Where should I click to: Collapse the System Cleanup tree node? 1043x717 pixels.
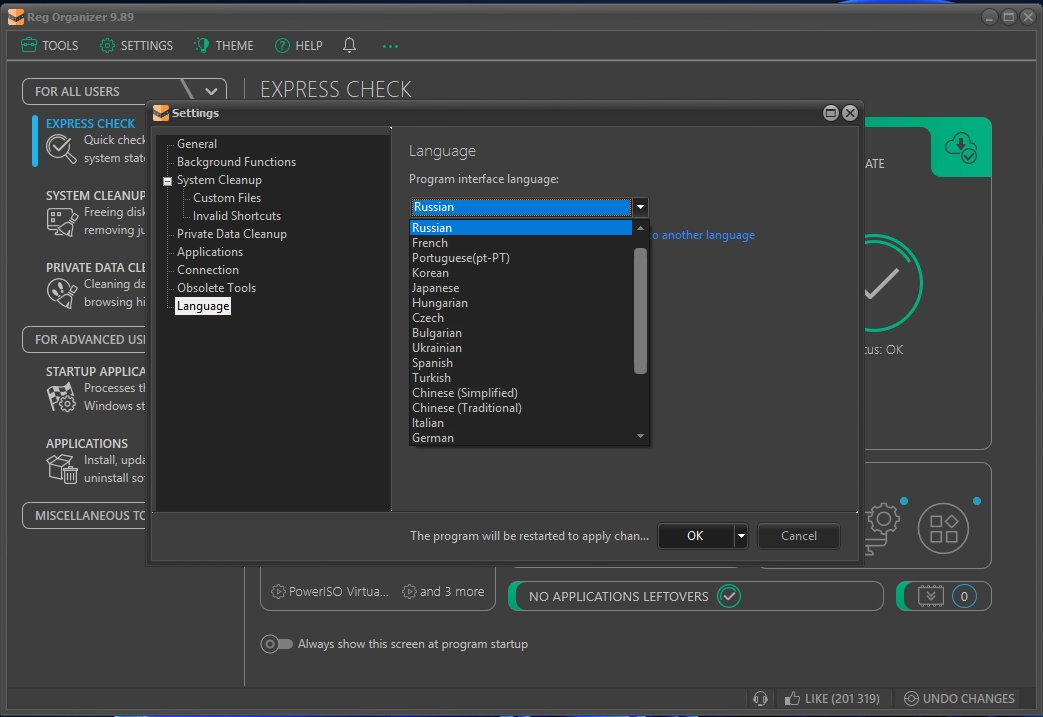(x=167, y=181)
